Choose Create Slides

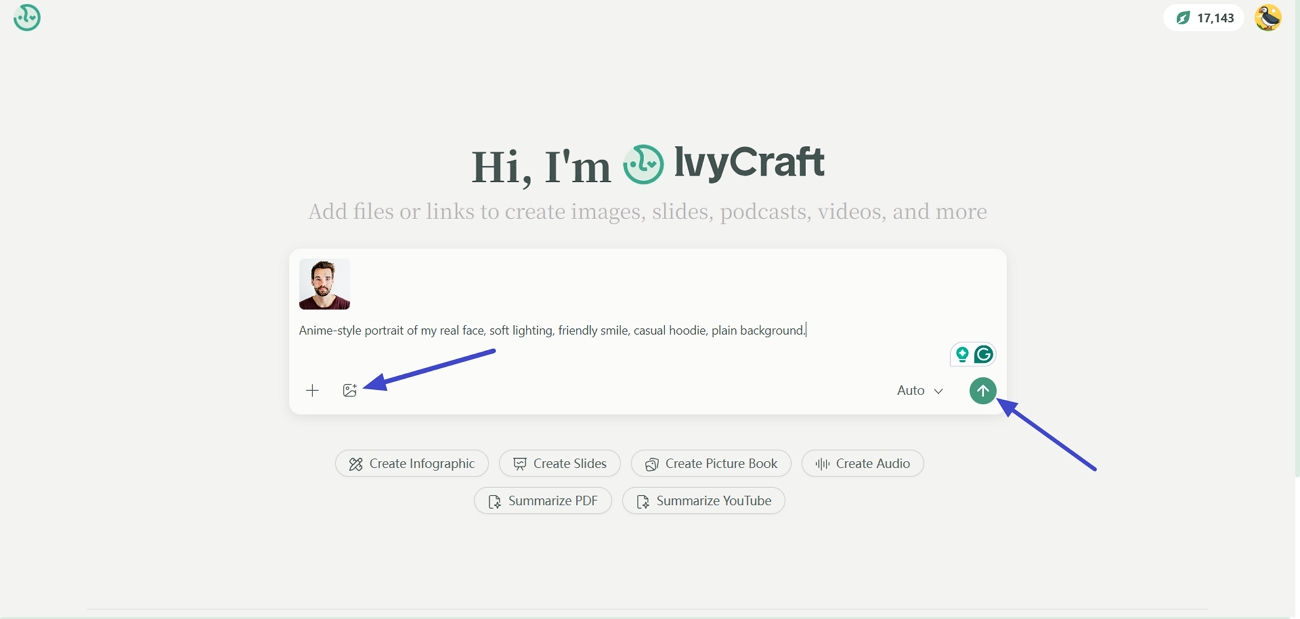560,464
